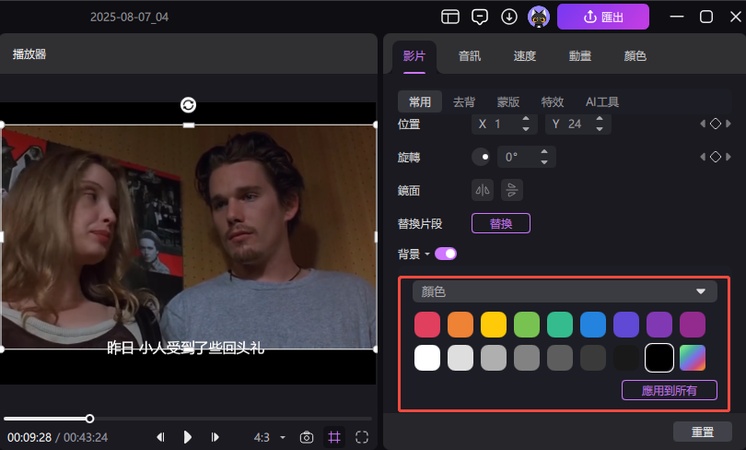The width and height of the screenshot is (746, 450).
Task: Click the rotate handle above video
Action: point(188,105)
